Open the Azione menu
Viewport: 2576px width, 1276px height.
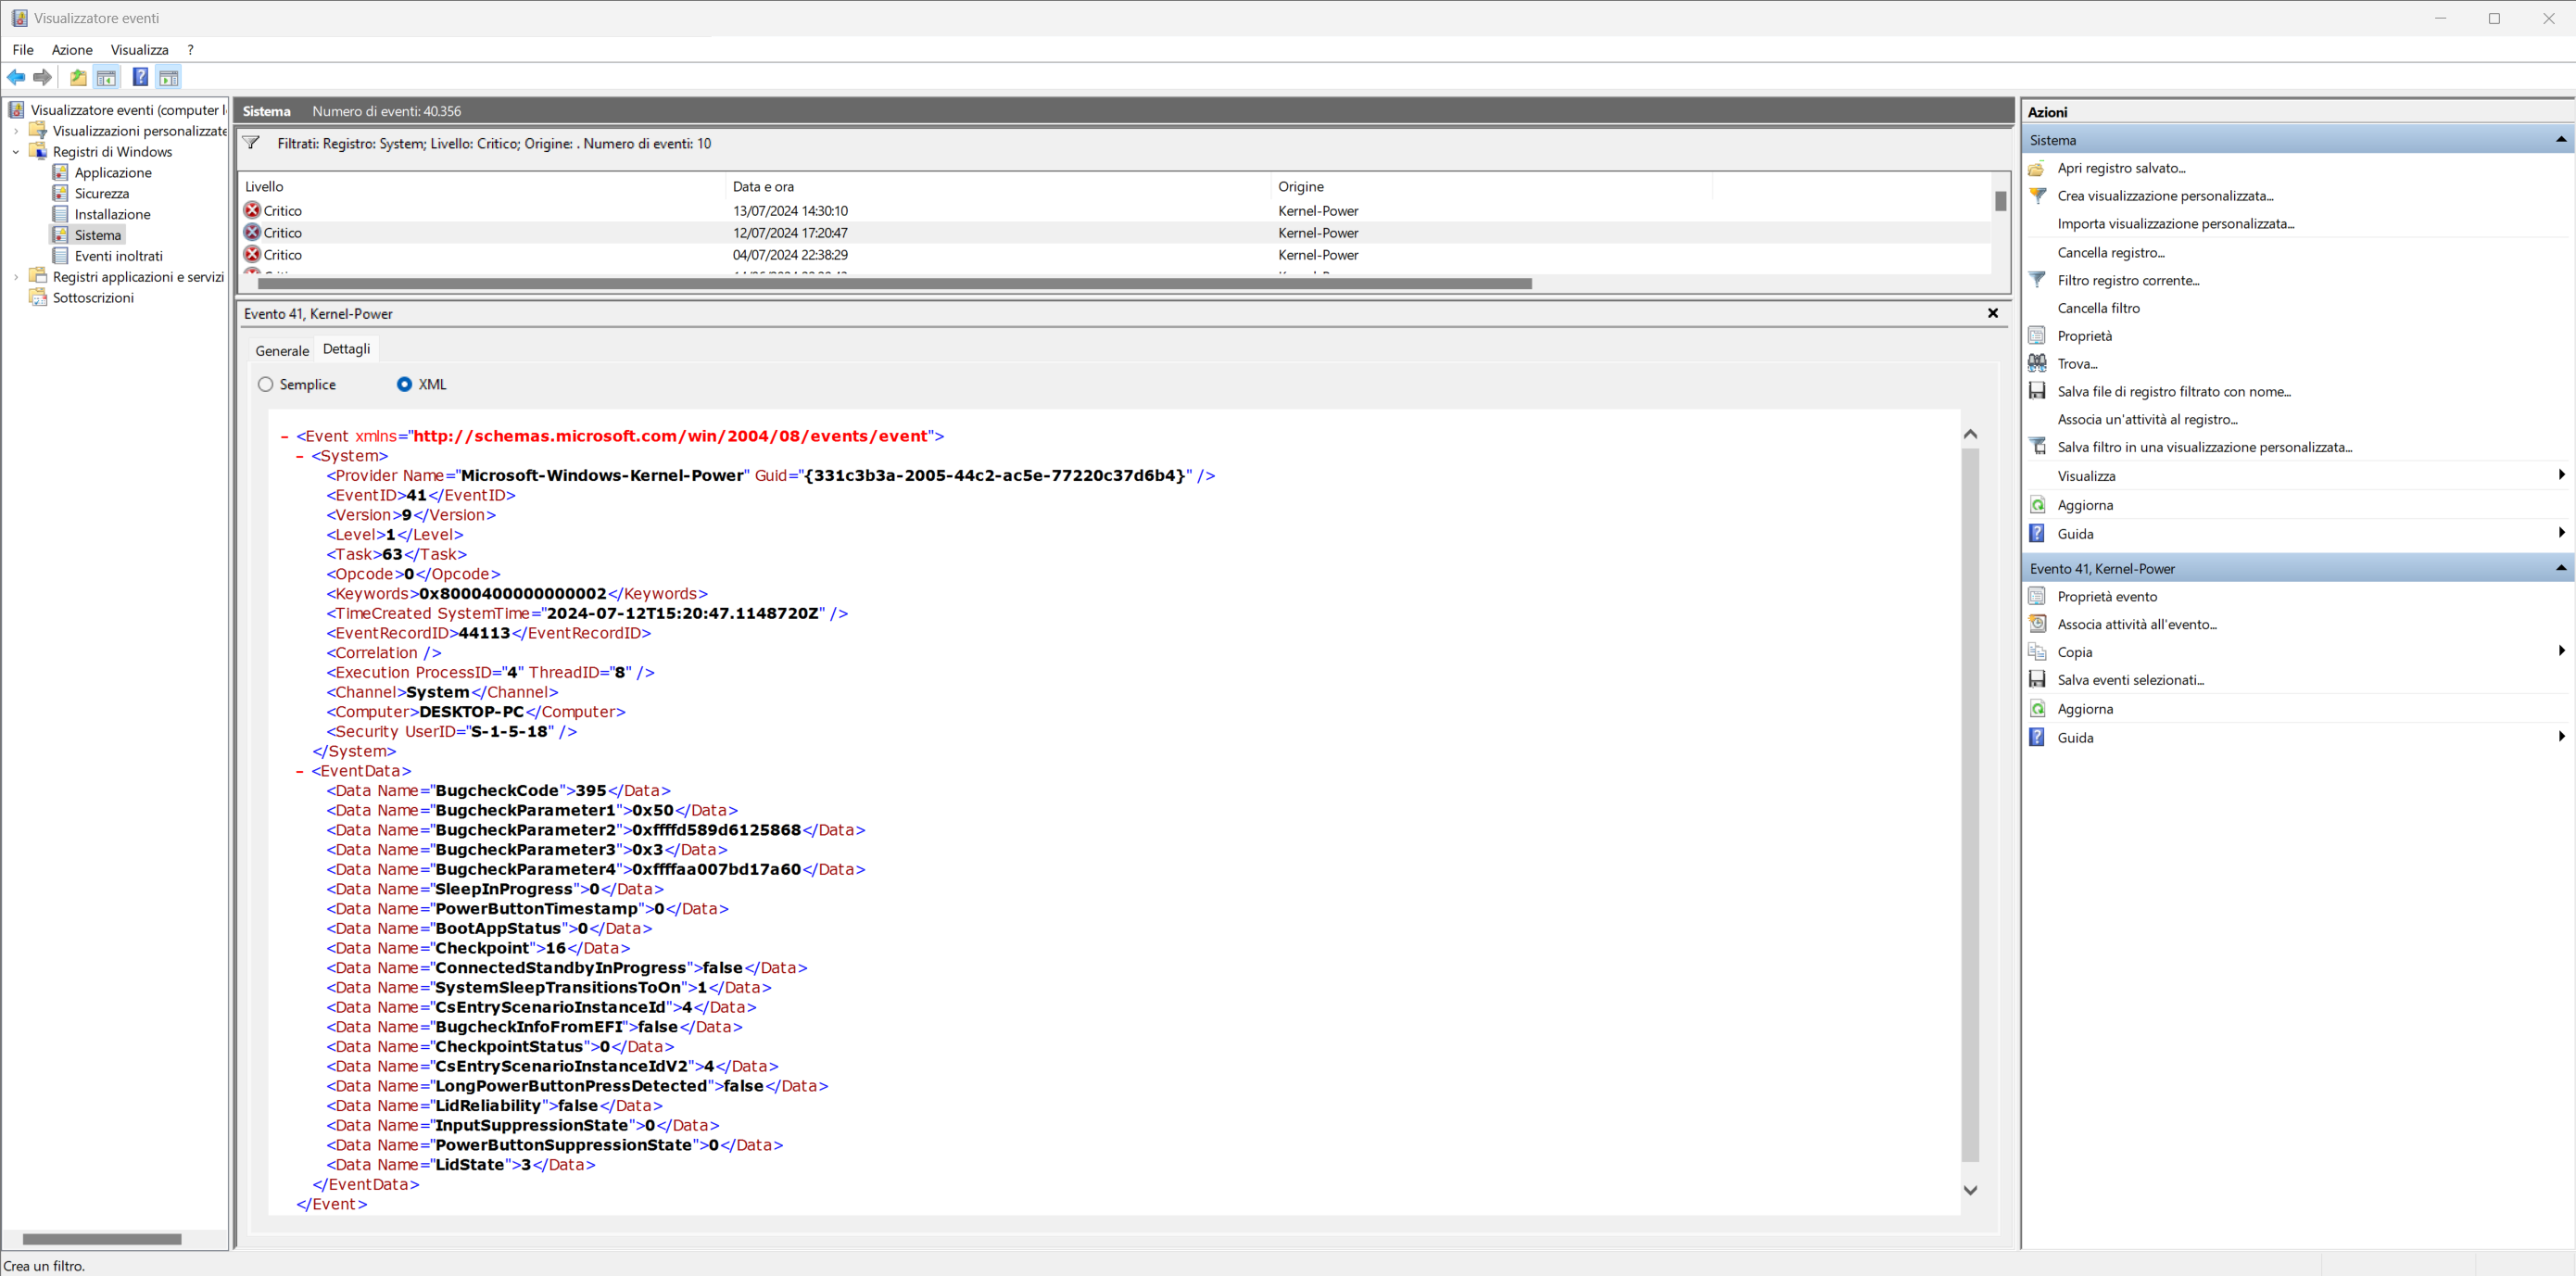coord(71,50)
